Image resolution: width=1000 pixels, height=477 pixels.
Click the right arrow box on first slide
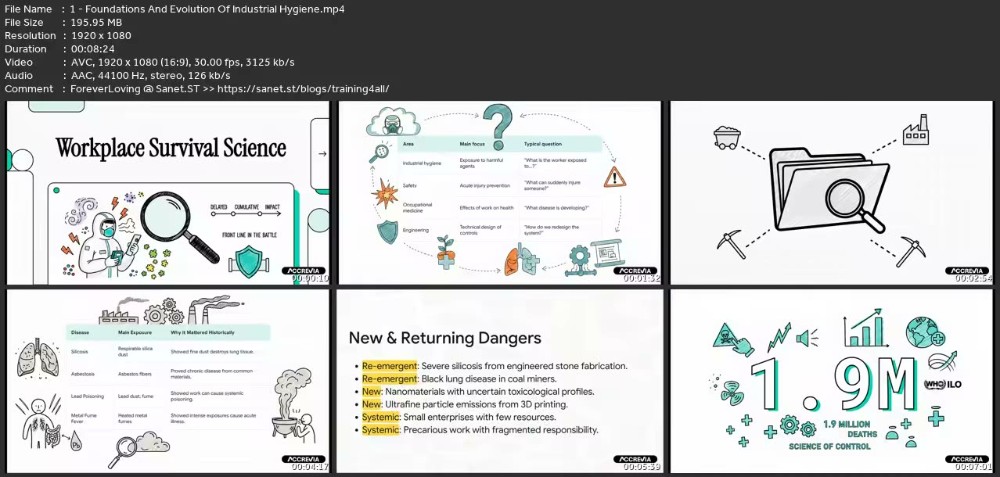click(321, 154)
